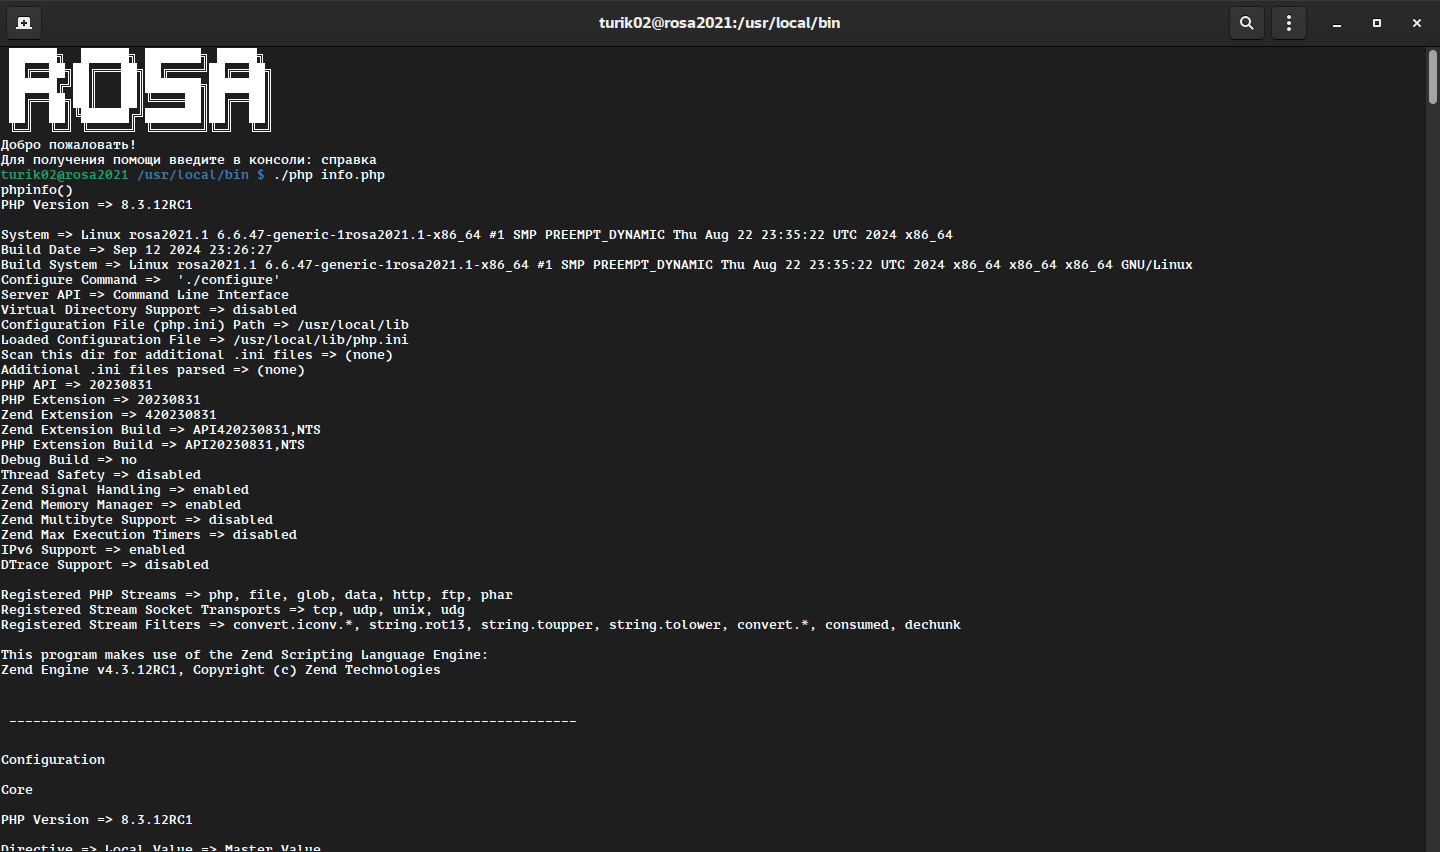Close the terminal window
Image resolution: width=1440 pixels, height=852 pixels.
pos(1417,23)
